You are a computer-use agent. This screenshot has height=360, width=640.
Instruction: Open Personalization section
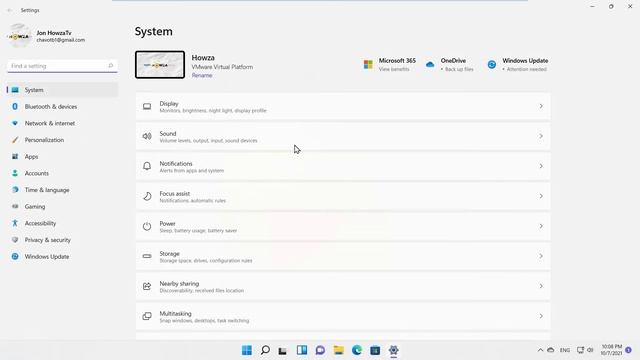click(x=62, y=140)
